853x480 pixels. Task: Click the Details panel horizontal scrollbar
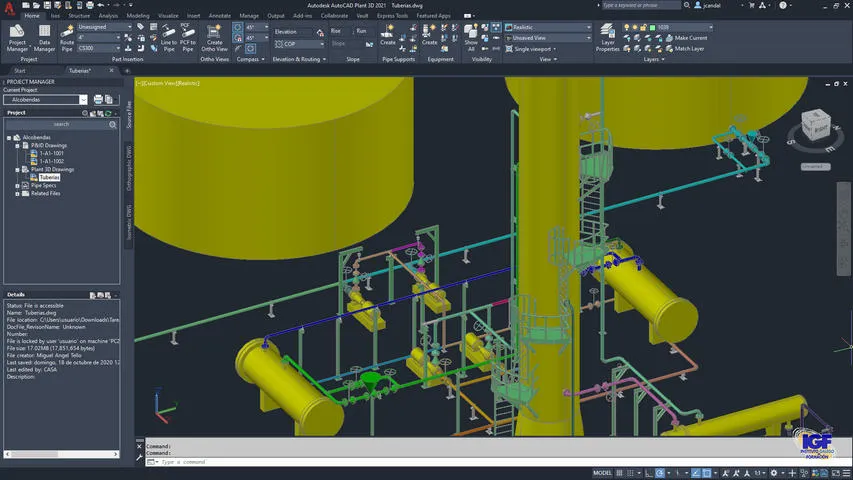(x=61, y=454)
